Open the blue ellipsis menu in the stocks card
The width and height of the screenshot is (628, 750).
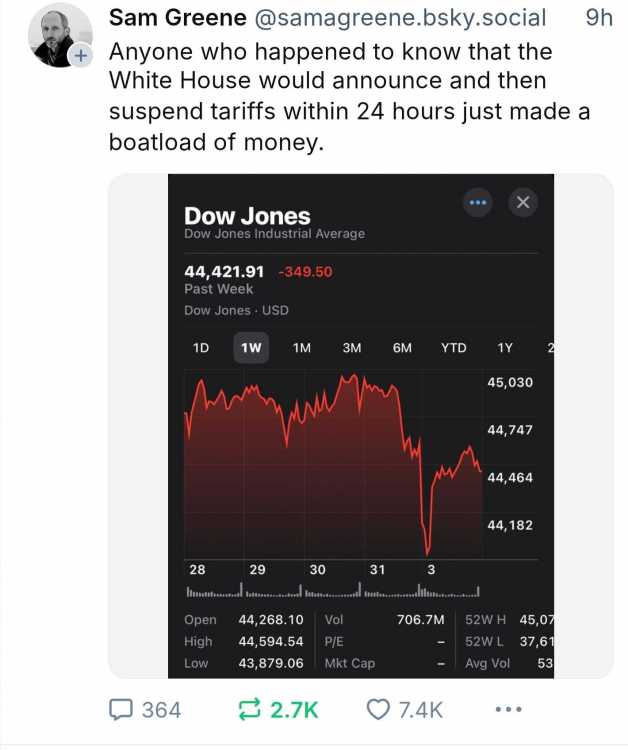coord(477,202)
